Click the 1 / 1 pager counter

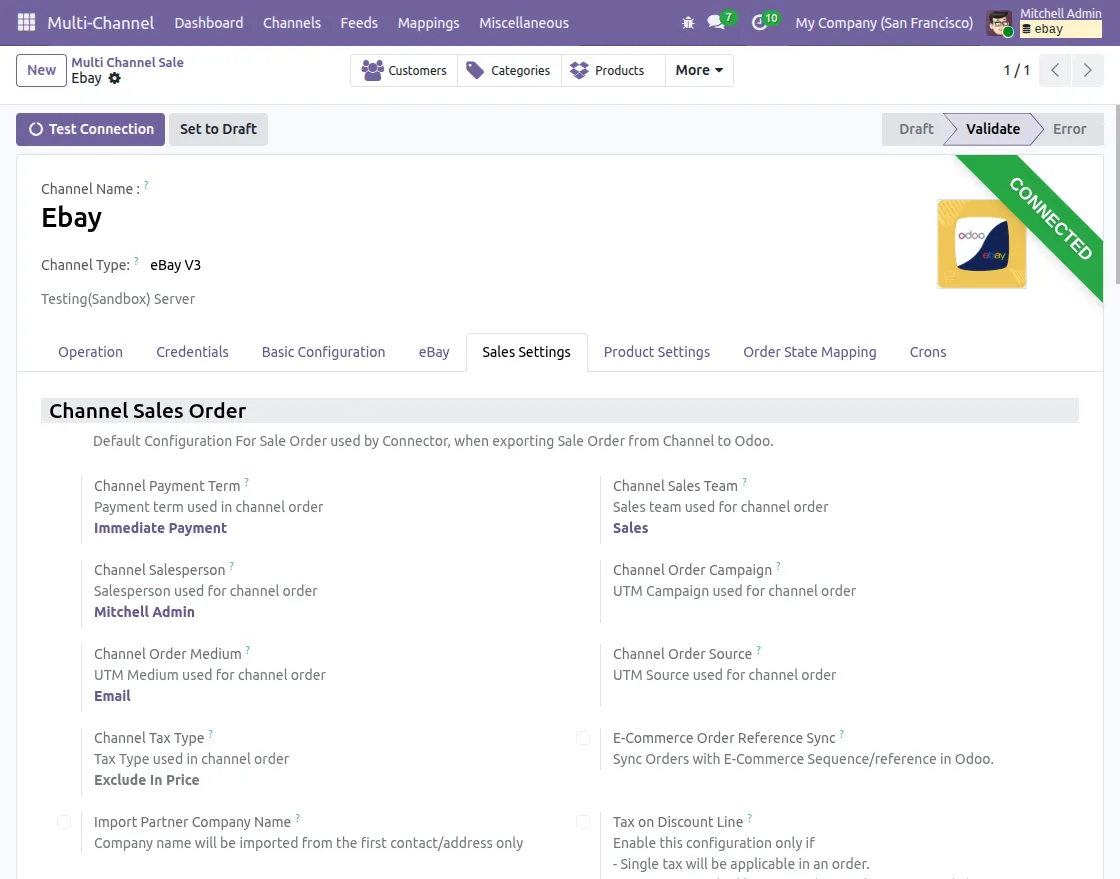pos(1016,70)
